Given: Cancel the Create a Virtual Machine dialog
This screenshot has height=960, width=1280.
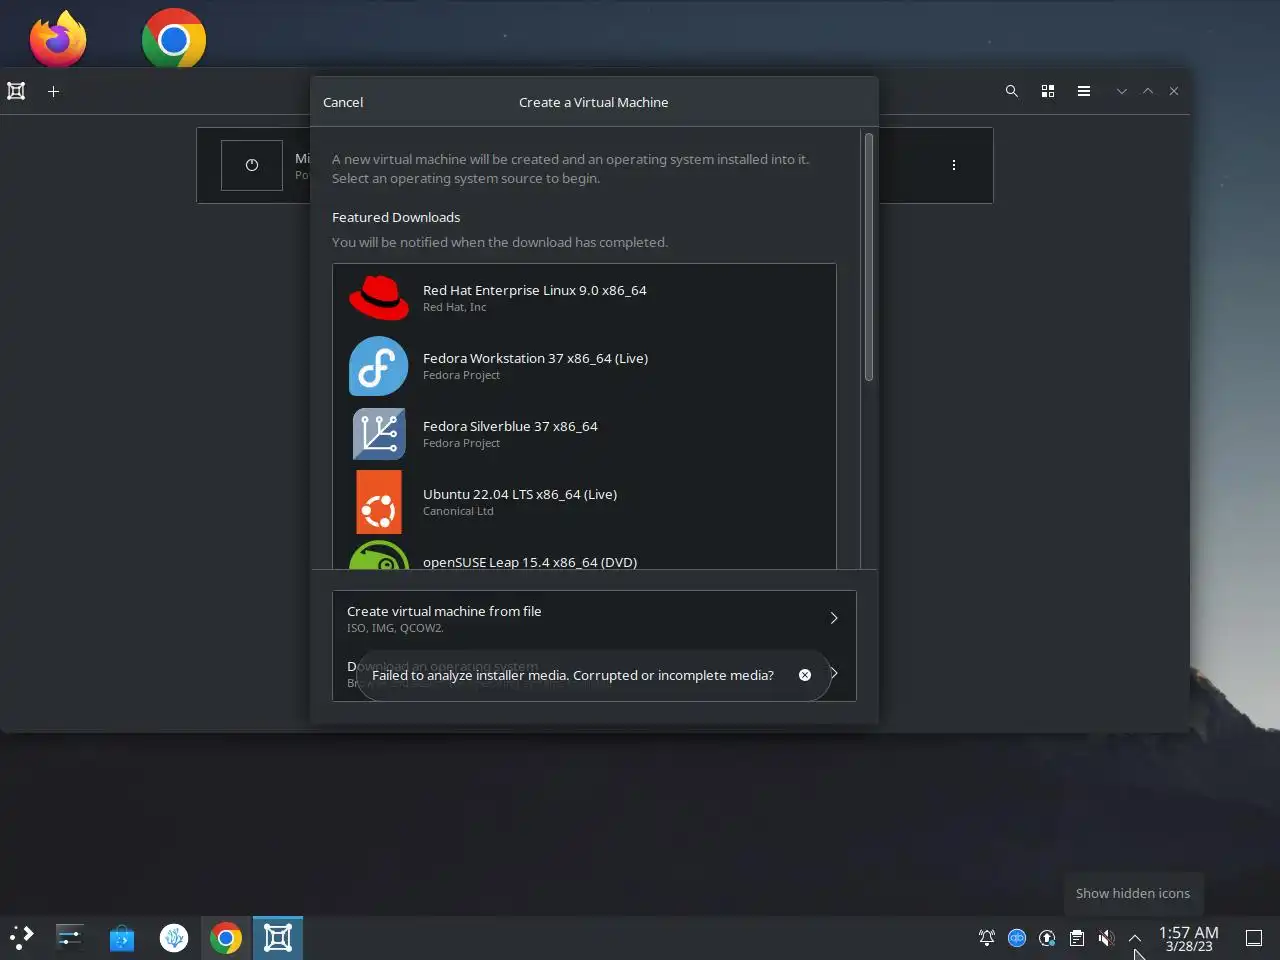Looking at the screenshot, I should point(343,102).
